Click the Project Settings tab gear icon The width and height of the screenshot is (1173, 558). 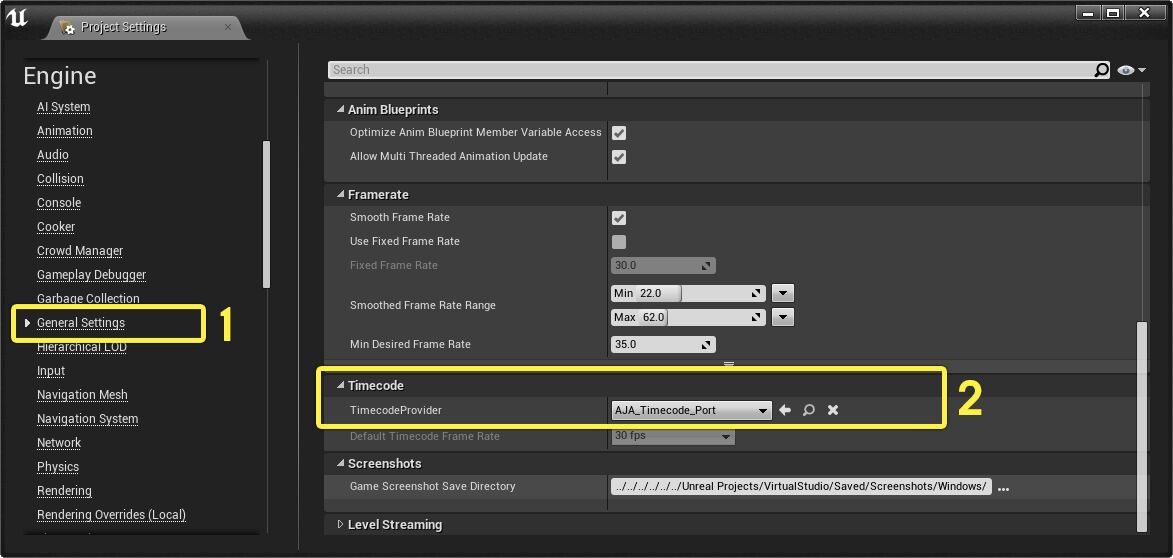(x=68, y=27)
